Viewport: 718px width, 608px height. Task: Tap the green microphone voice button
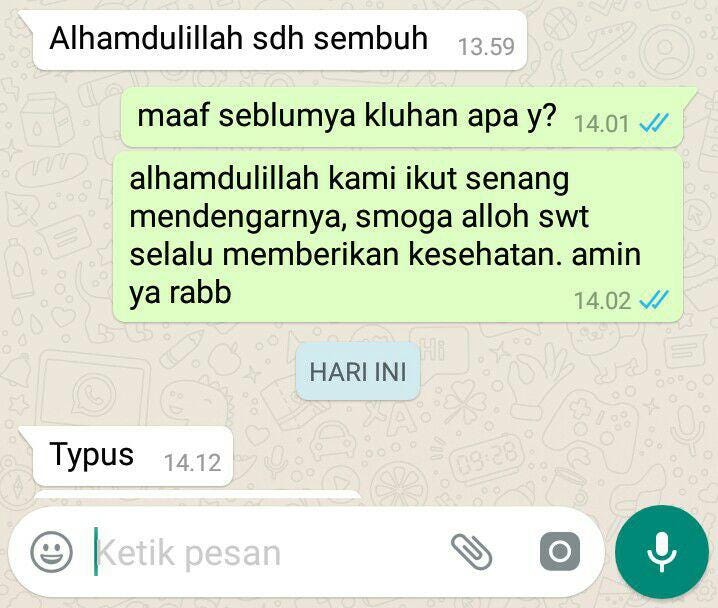662,552
